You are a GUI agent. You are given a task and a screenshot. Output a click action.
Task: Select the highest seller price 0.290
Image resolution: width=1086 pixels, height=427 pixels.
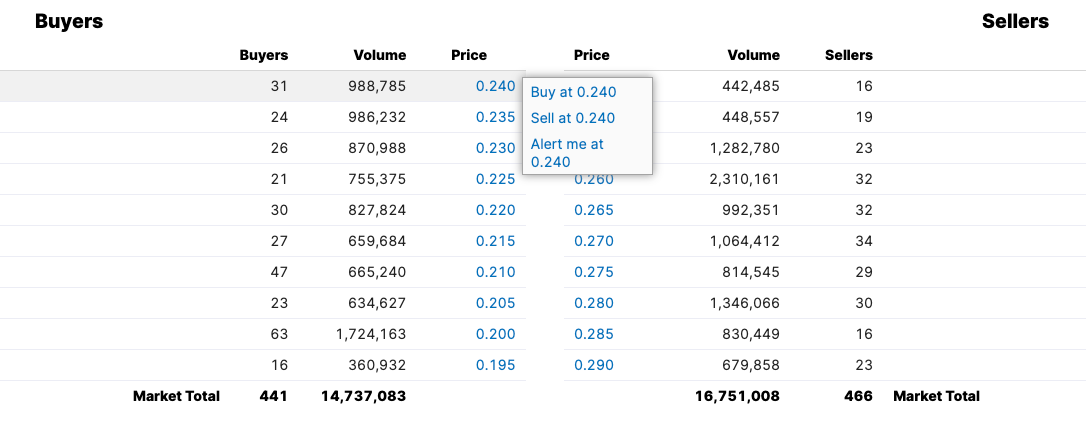coord(593,365)
